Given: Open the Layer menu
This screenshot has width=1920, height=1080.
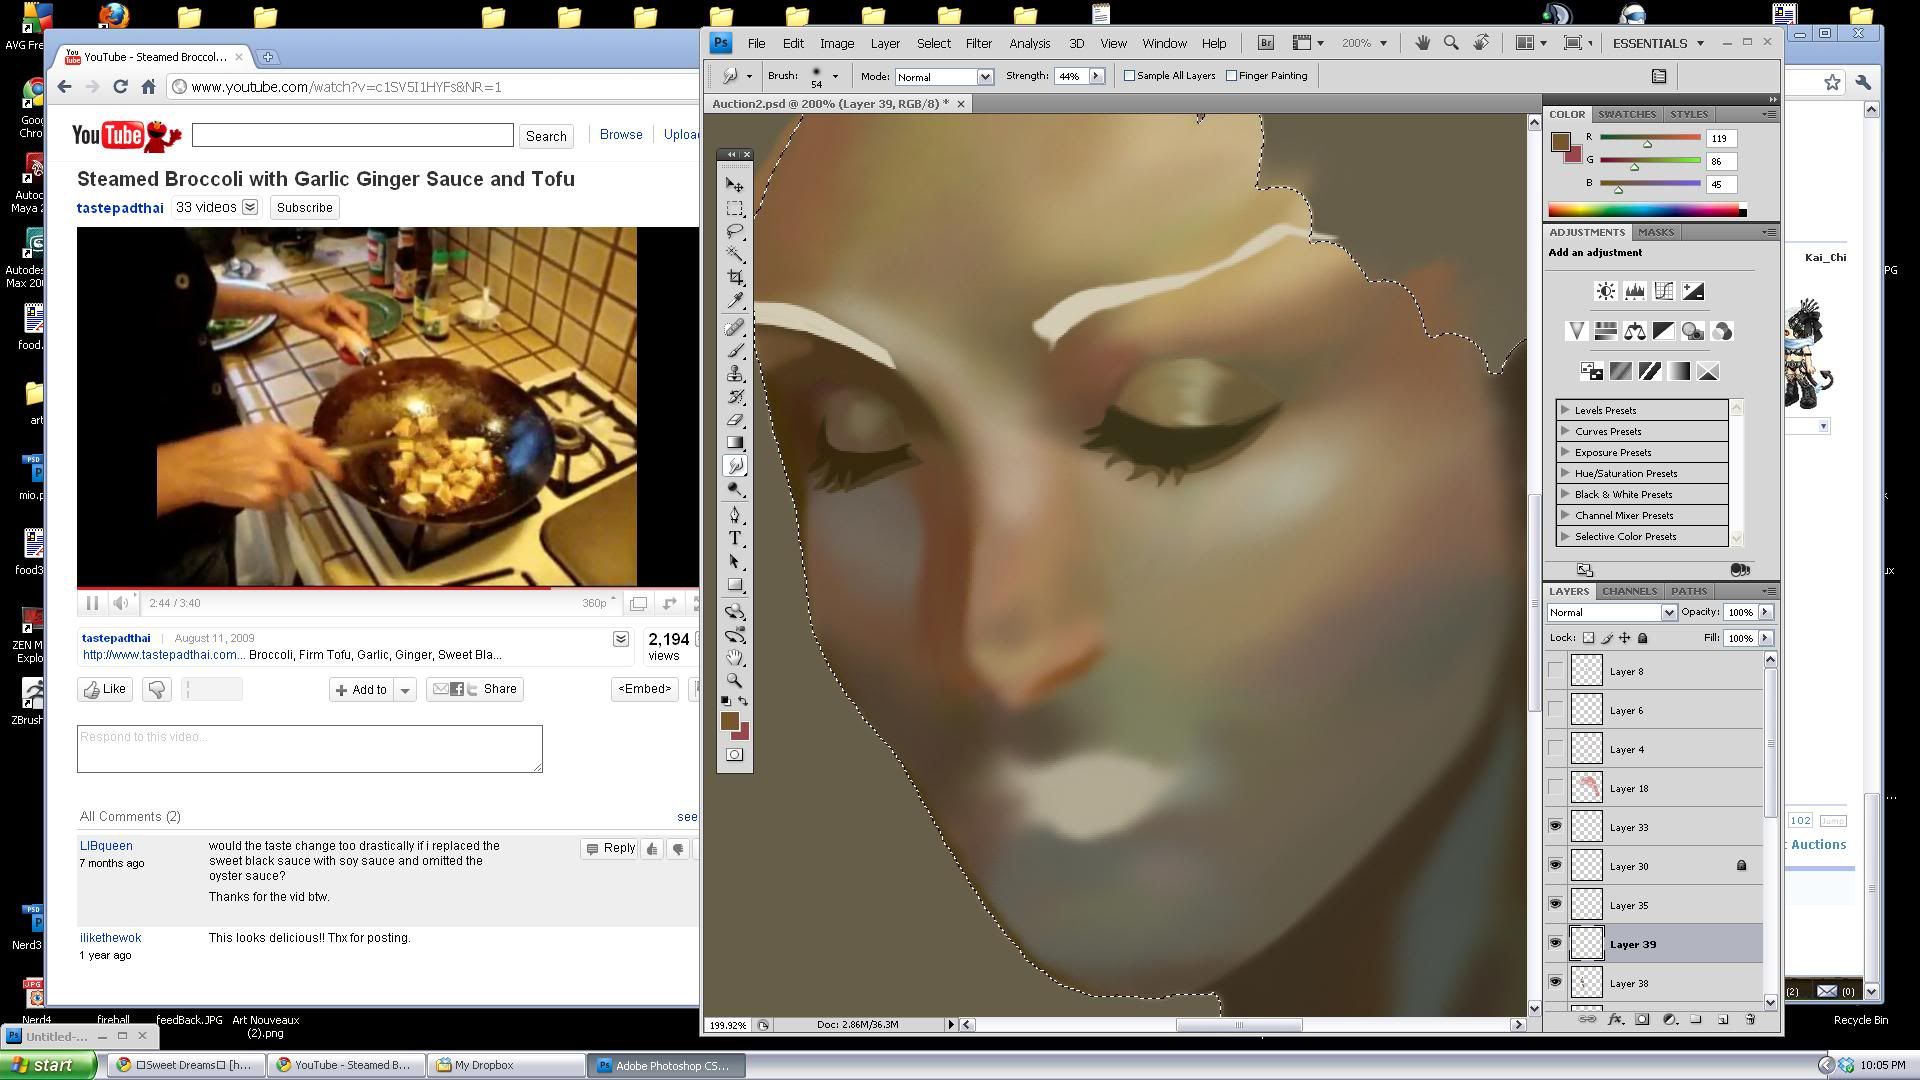Looking at the screenshot, I should point(885,43).
